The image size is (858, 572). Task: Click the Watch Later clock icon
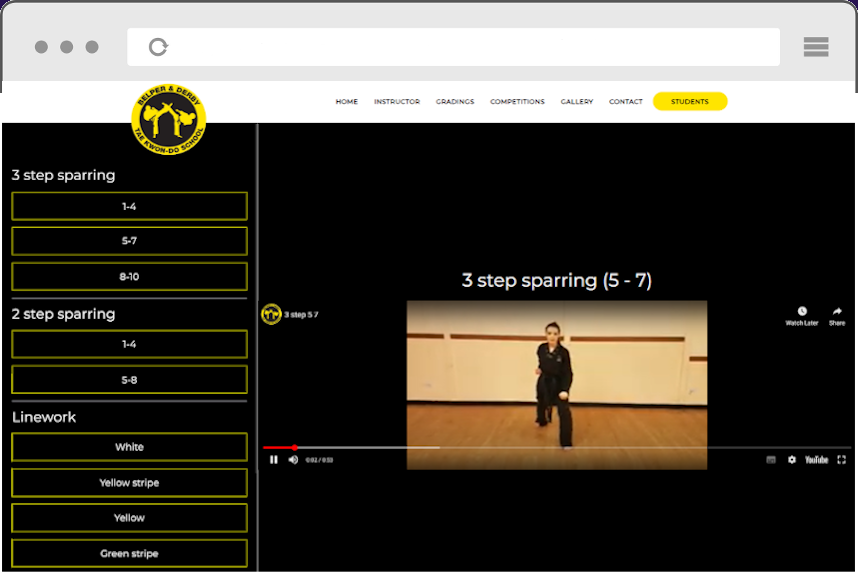[x=802, y=312]
